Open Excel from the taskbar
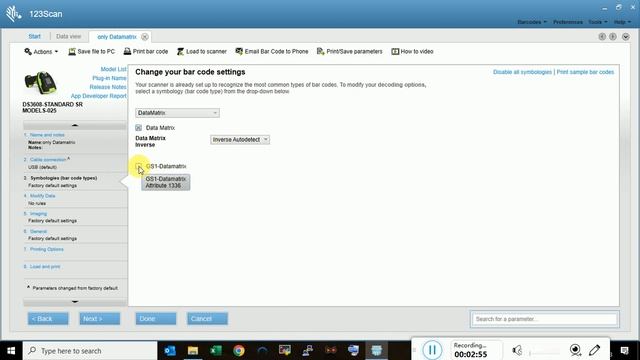 click(216, 351)
